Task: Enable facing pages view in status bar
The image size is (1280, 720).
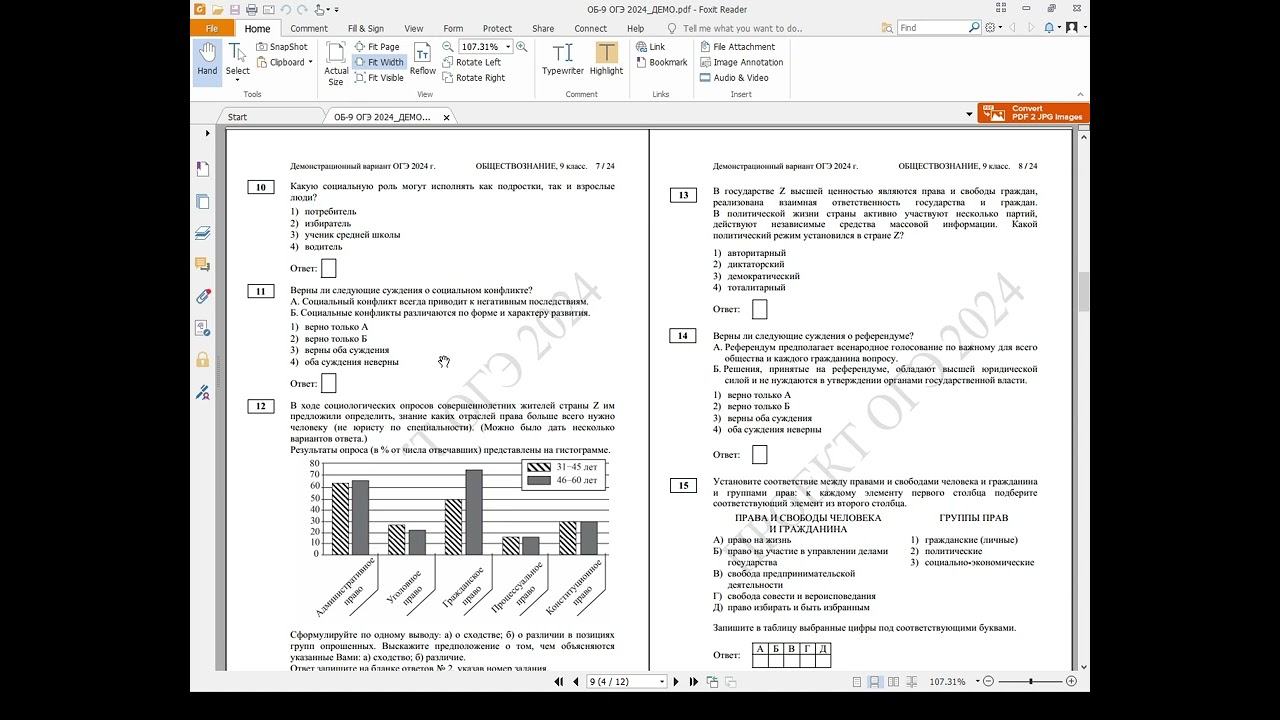Action: click(x=893, y=682)
